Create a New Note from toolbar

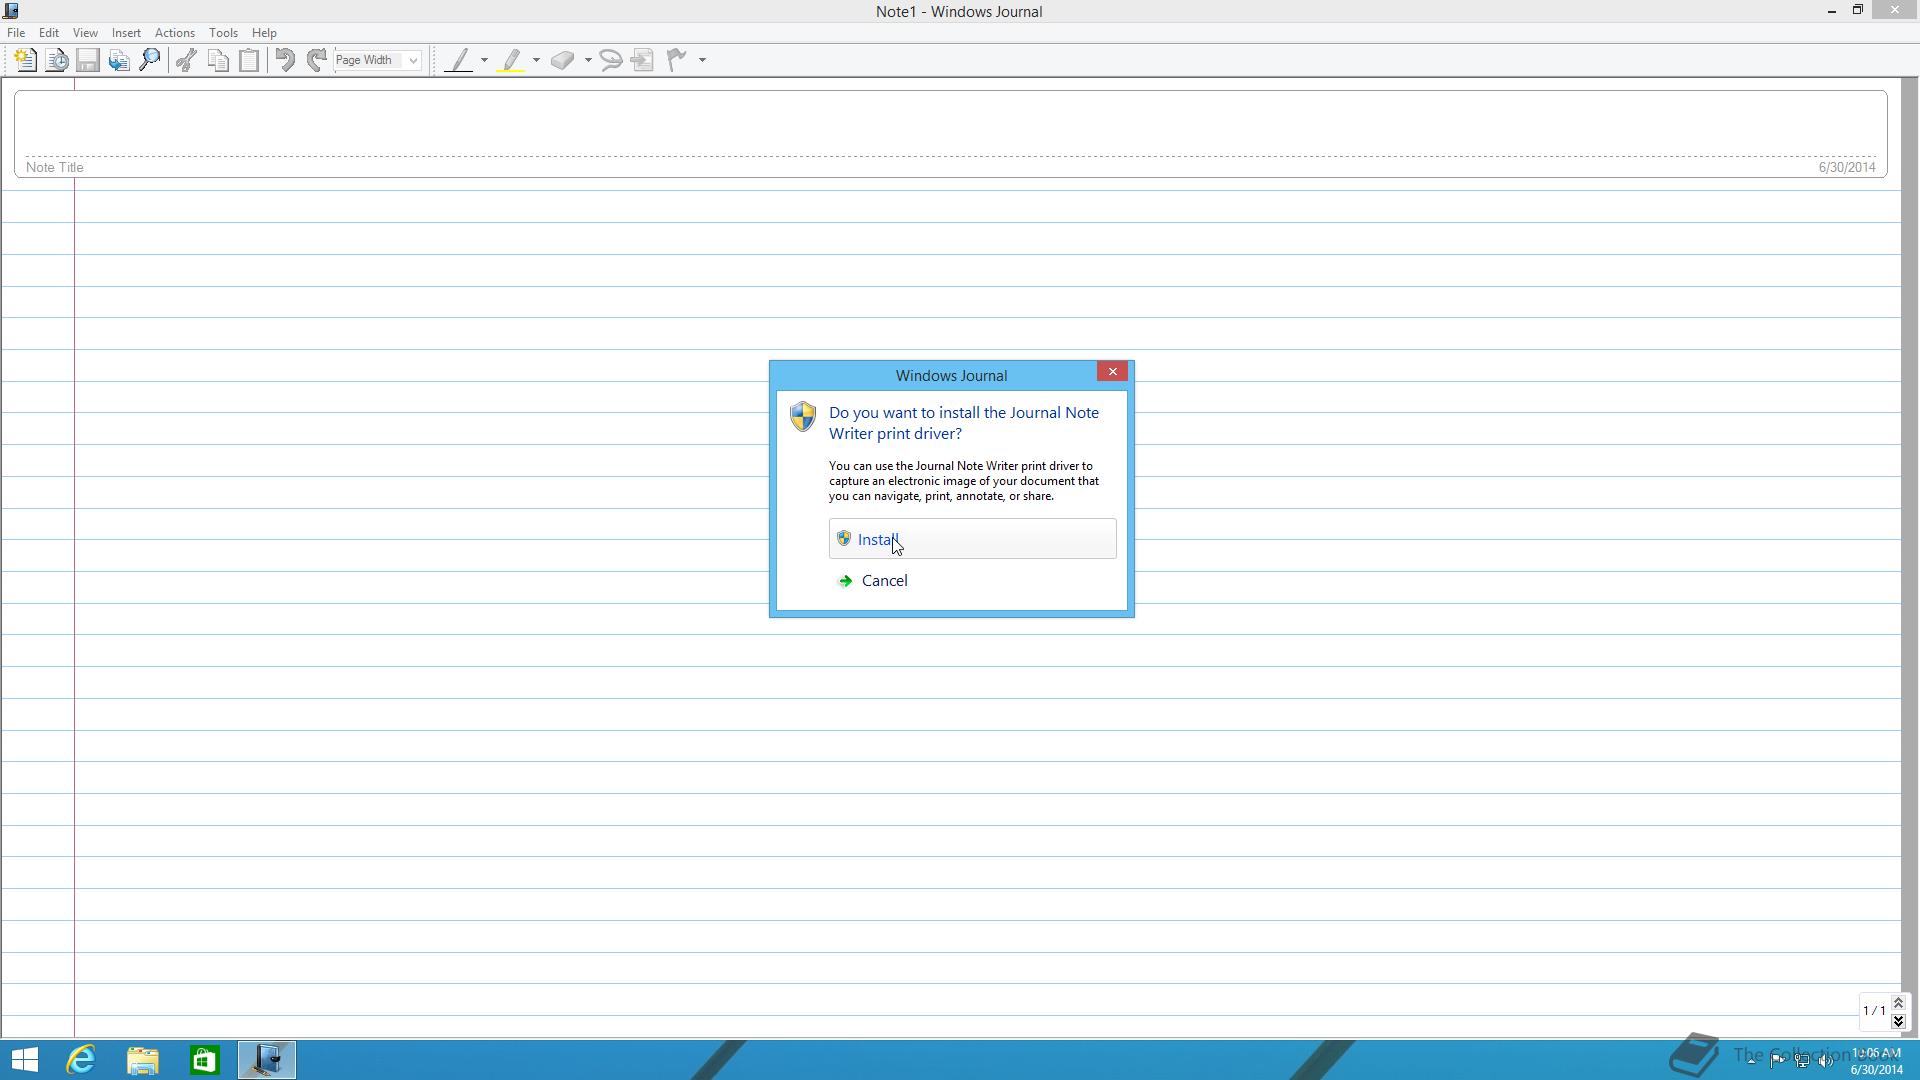tap(25, 60)
